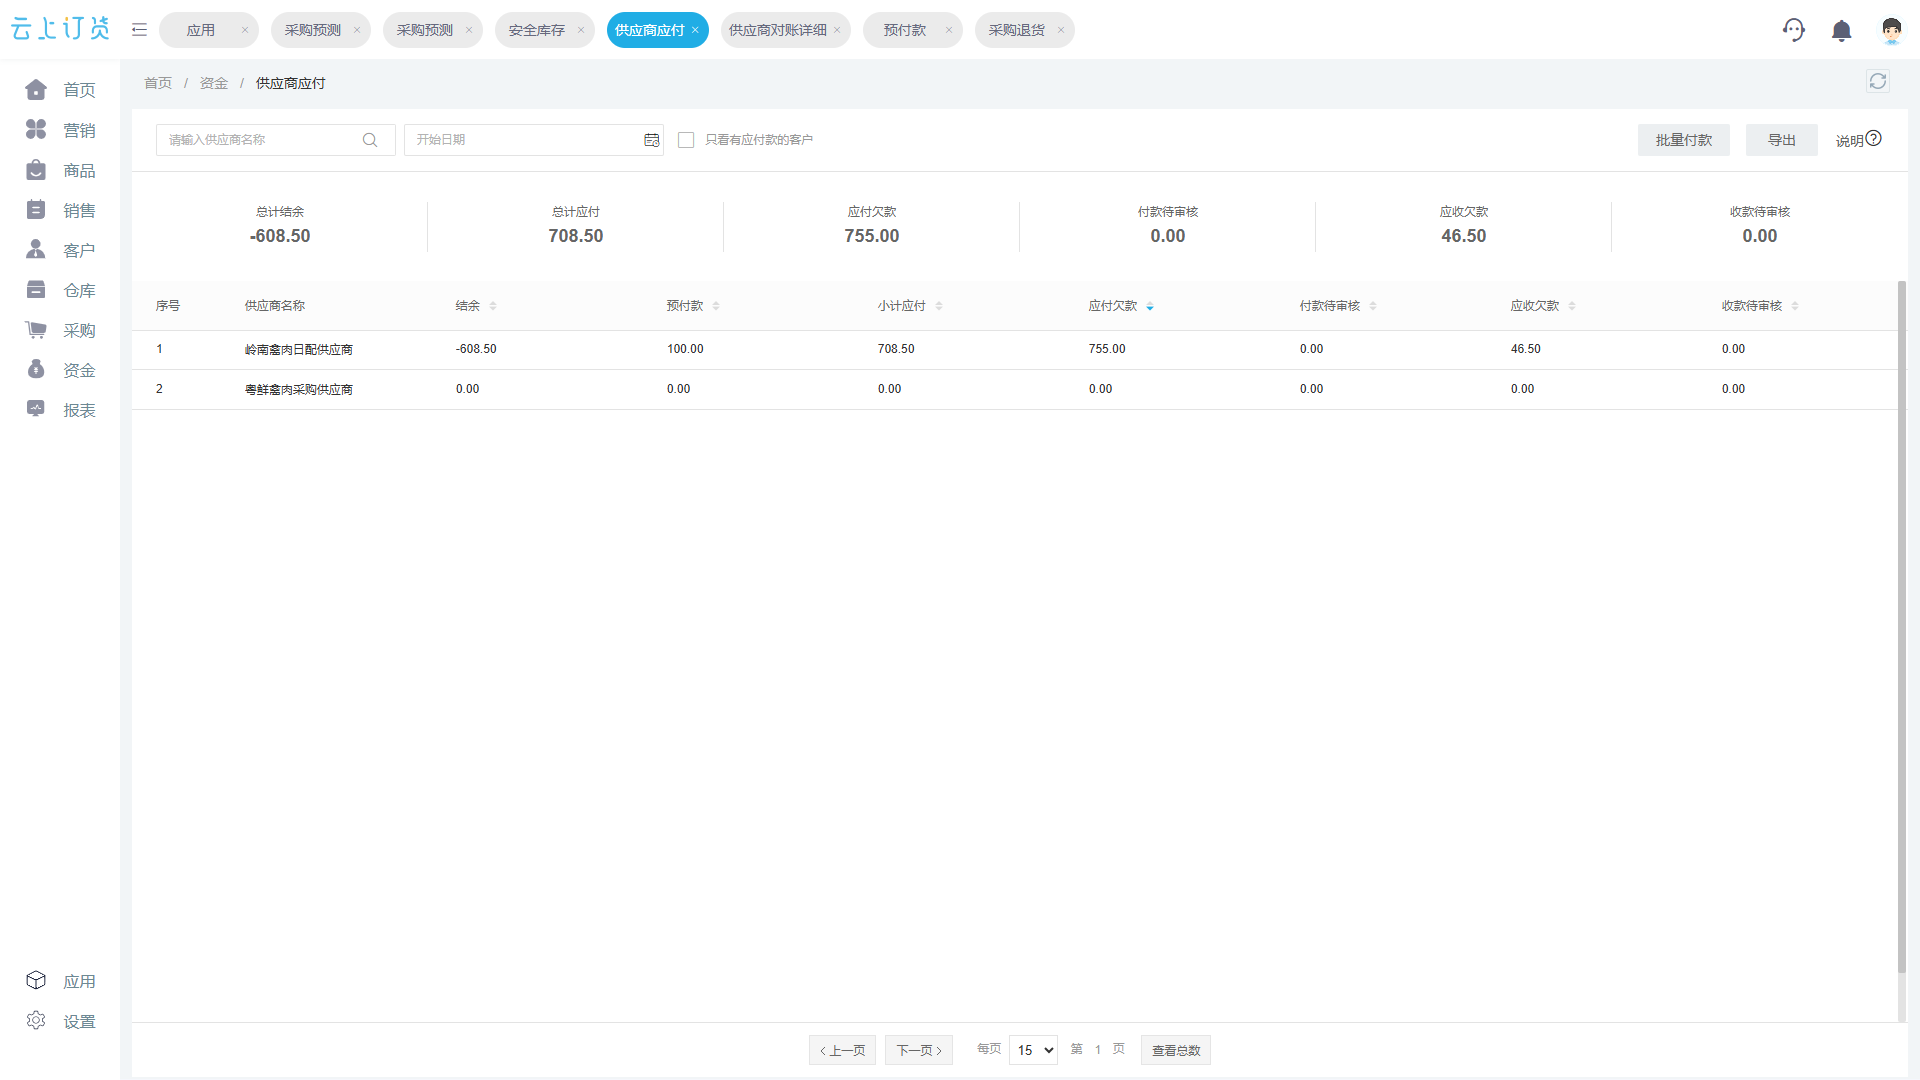Screen dimensions: 1920x1080
Task: Open the customer service headset icon
Action: point(1793,30)
